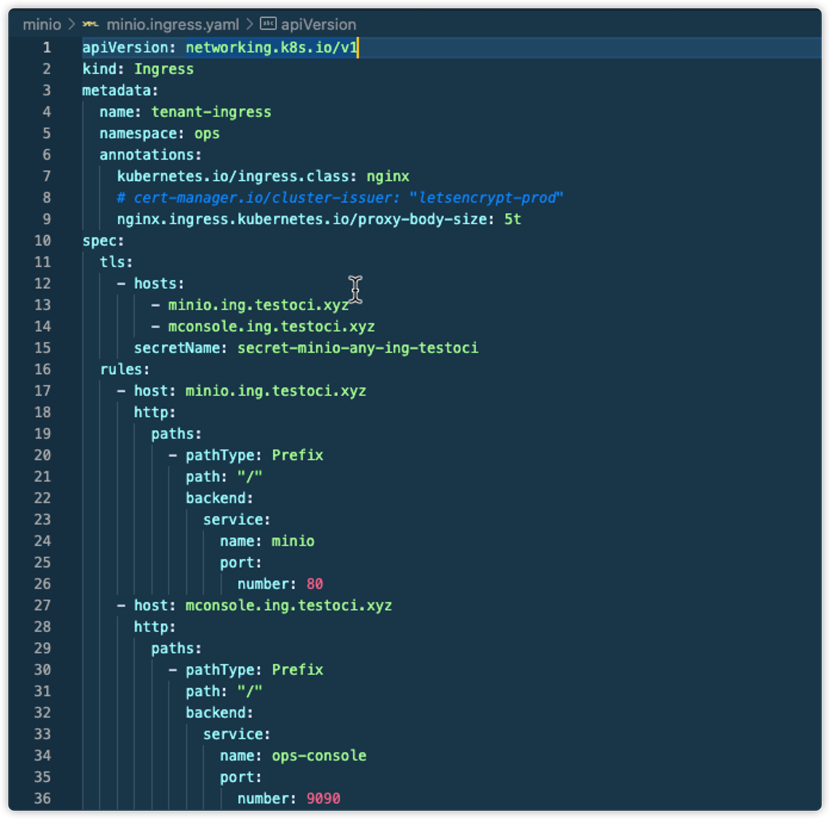Click line number 10 in gutter
830x819 pixels.
(x=42, y=241)
